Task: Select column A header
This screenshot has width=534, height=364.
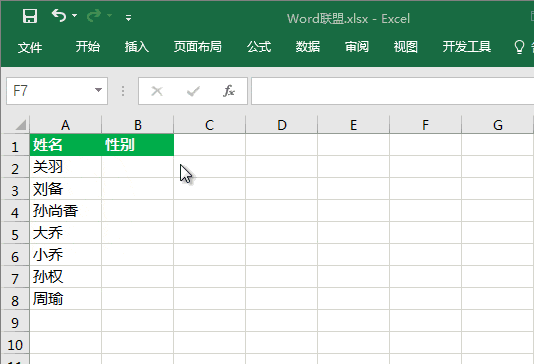Action: 65,125
